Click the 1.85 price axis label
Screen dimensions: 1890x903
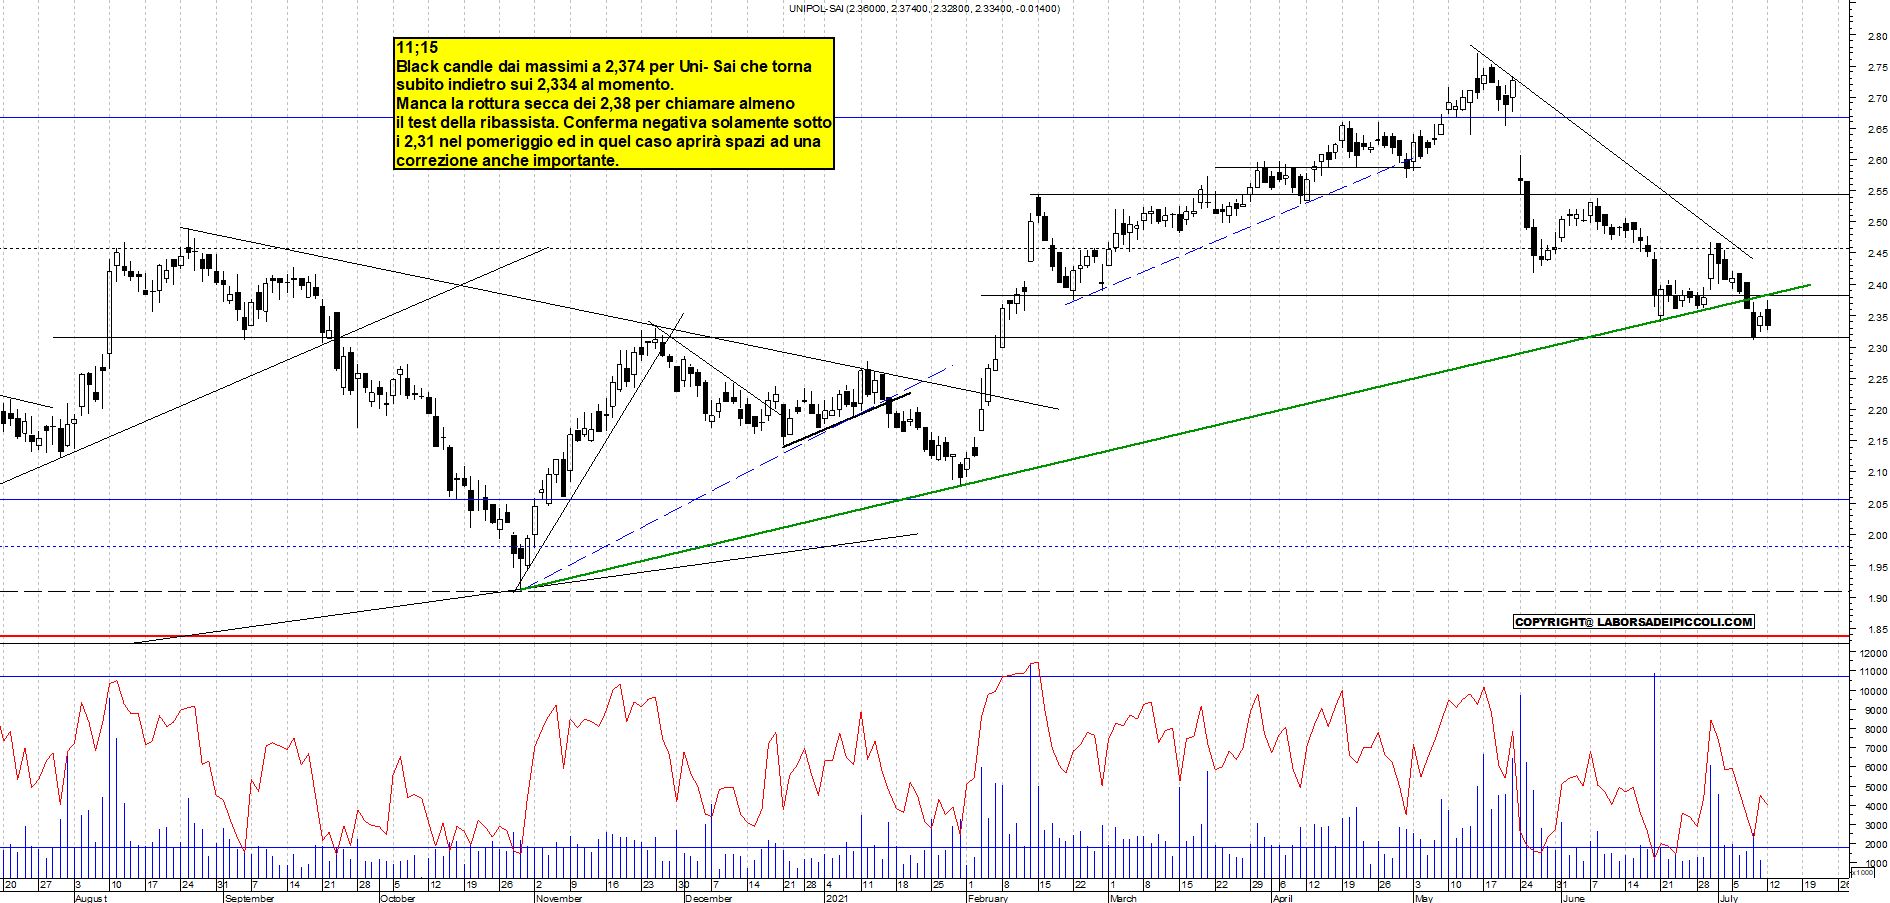pos(1876,630)
